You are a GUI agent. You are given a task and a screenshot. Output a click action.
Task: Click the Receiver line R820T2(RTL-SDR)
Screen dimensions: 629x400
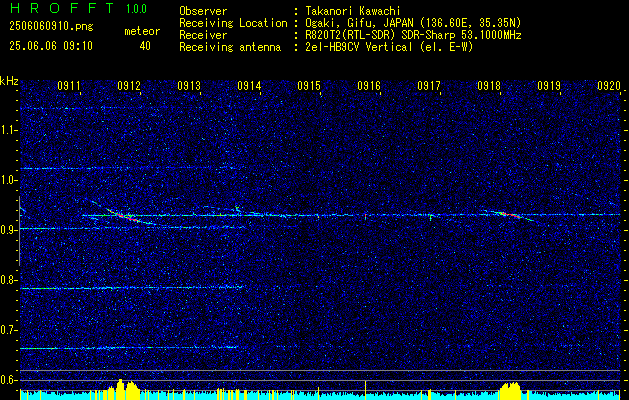point(352,35)
